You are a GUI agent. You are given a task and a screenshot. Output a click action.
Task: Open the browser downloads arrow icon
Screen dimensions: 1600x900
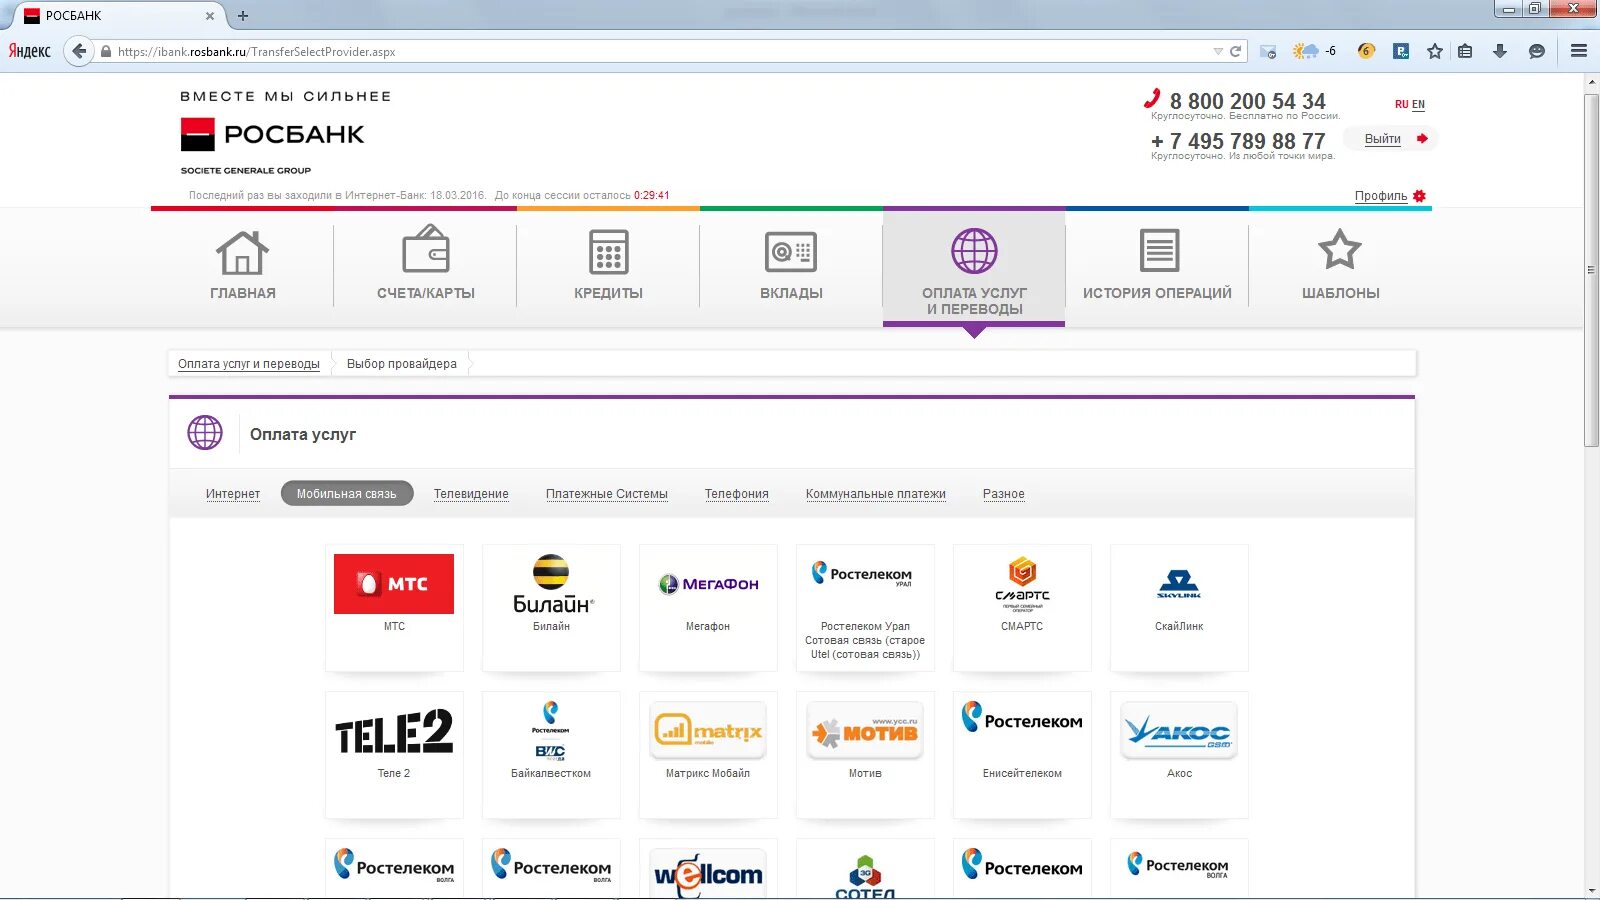(x=1500, y=51)
